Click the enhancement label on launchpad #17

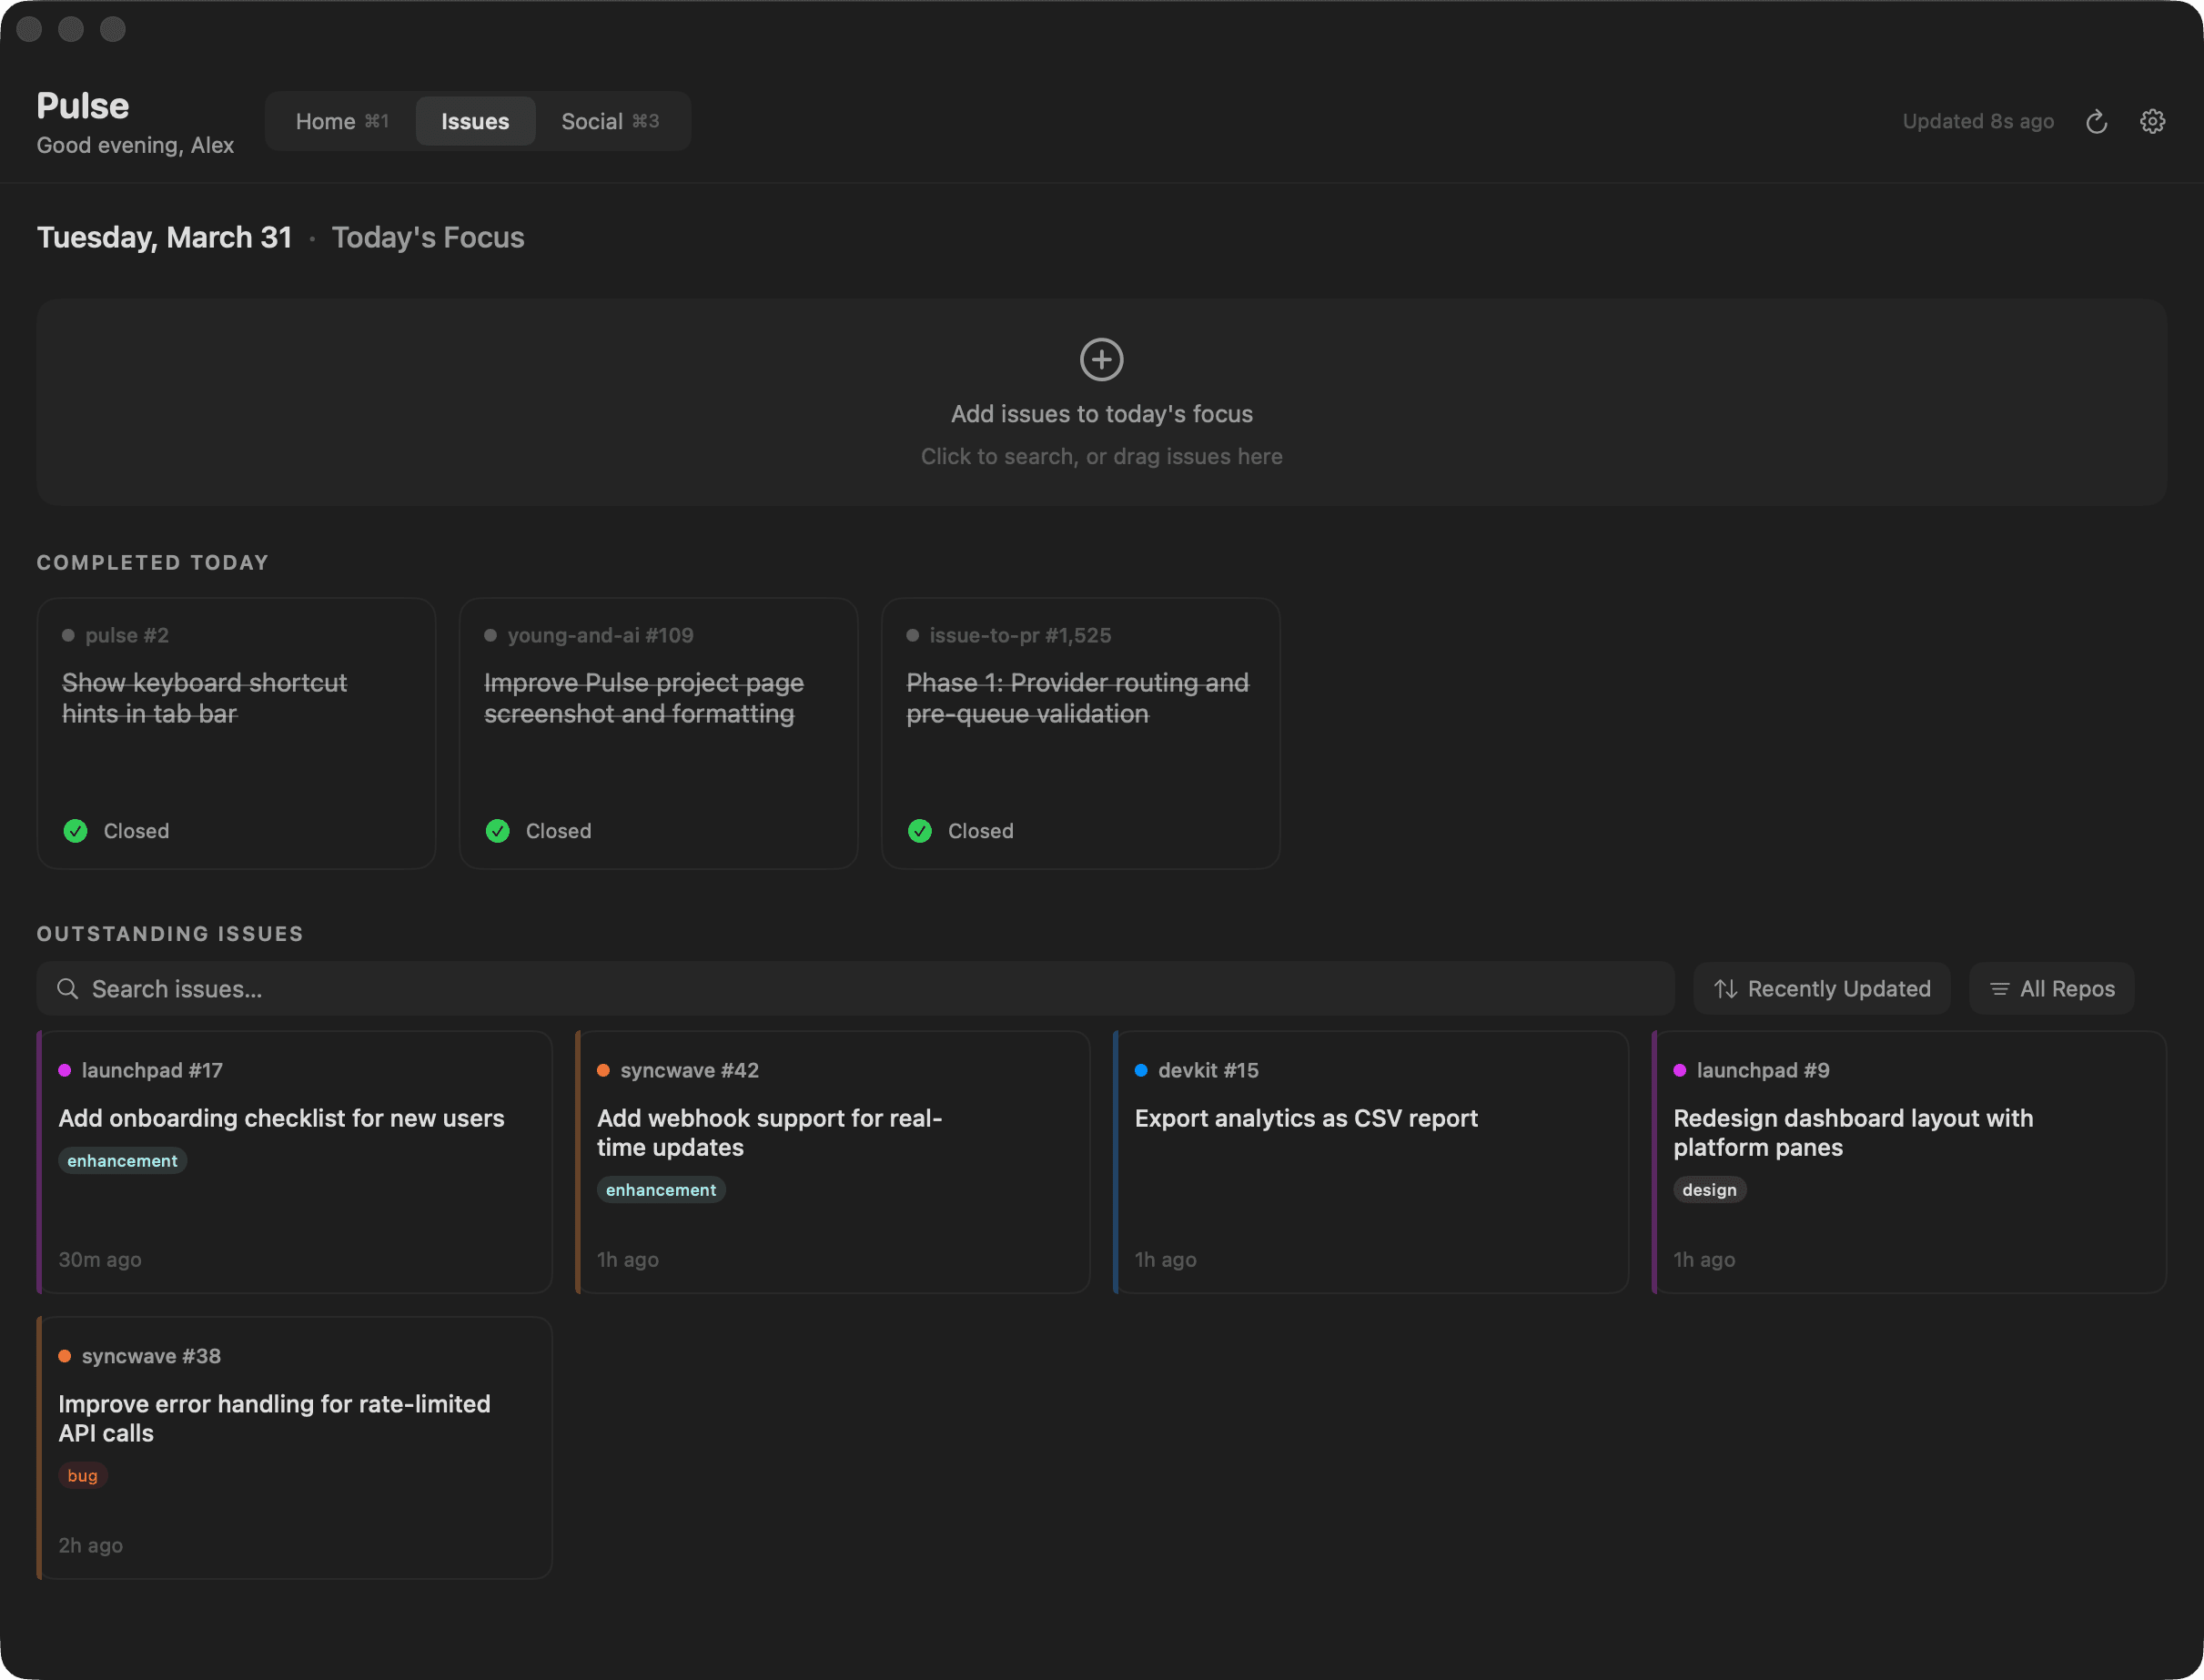122,1160
